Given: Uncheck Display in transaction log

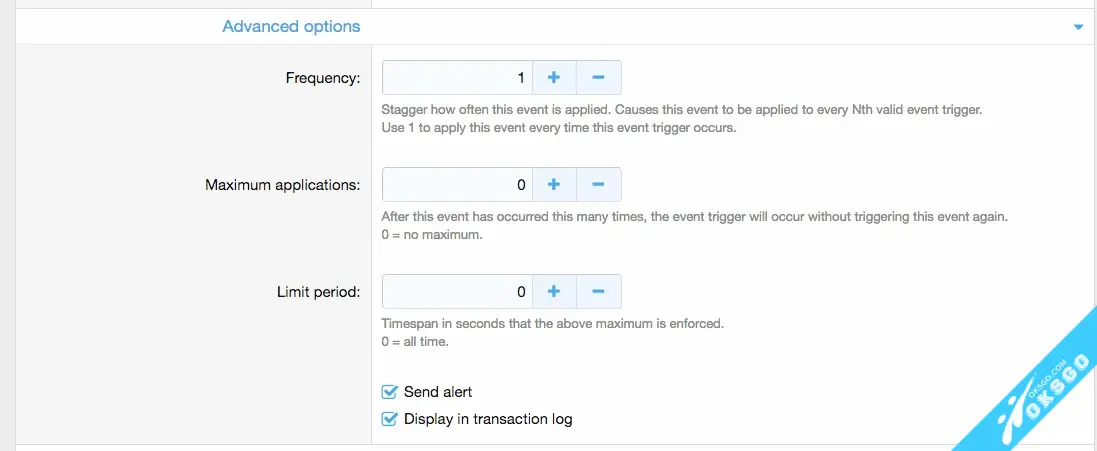Looking at the screenshot, I should point(390,419).
